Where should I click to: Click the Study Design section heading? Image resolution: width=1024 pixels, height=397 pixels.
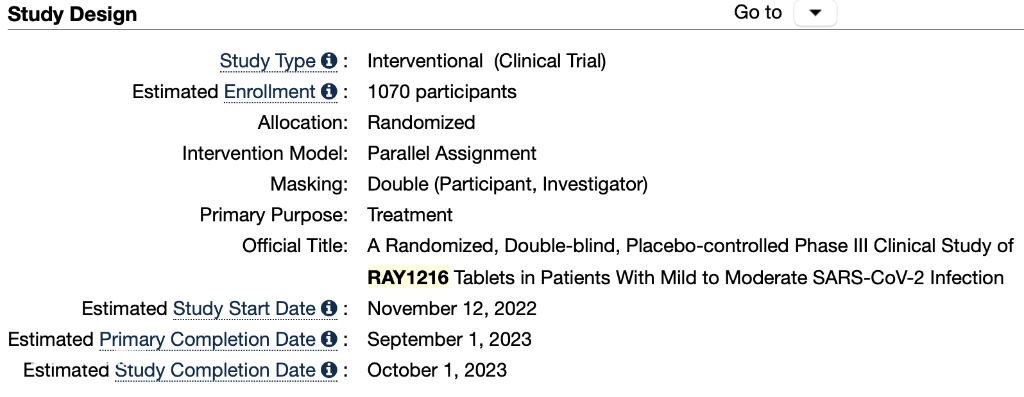[72, 14]
